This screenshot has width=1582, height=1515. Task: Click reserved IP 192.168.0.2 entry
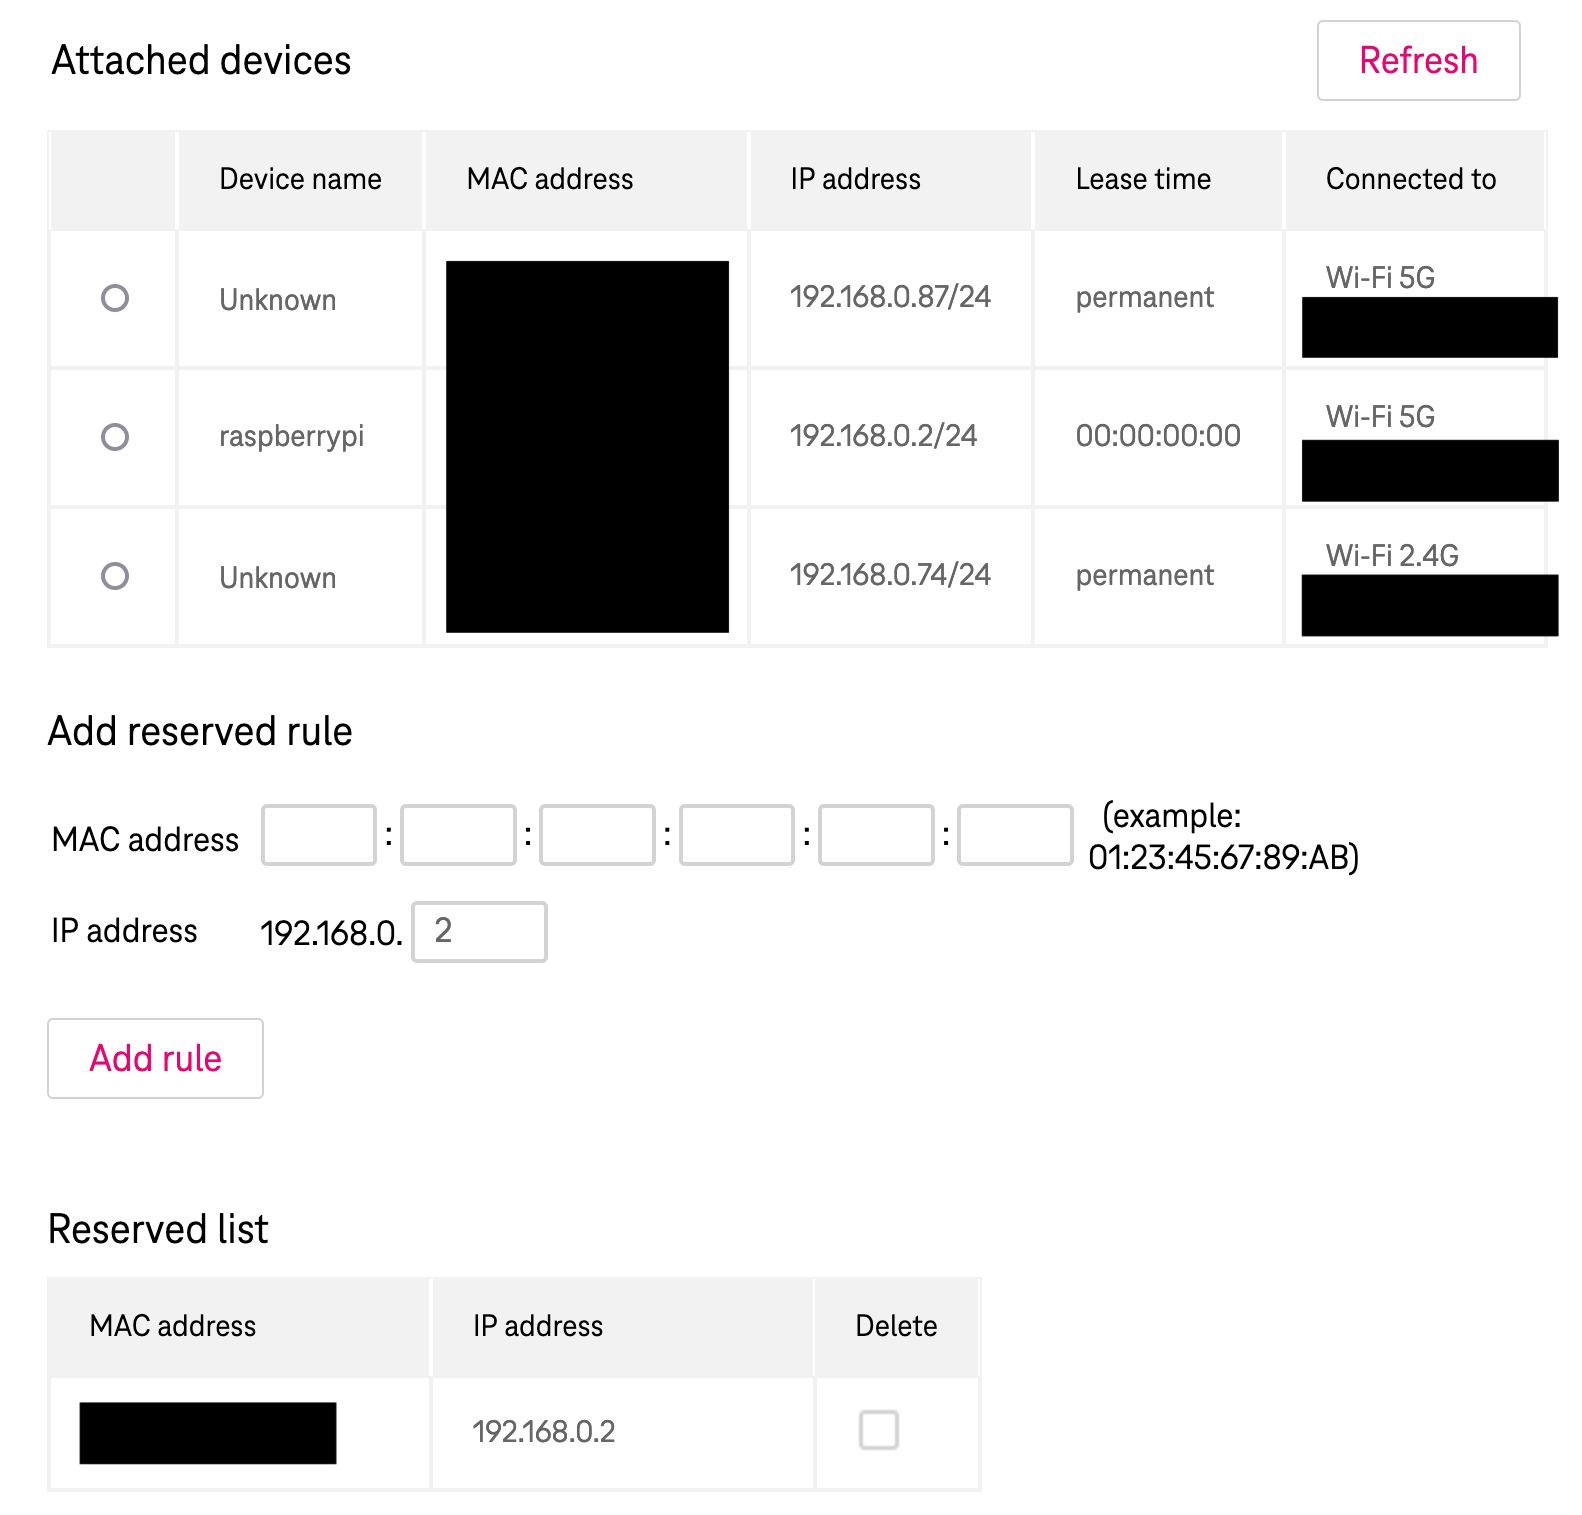pos(543,1432)
